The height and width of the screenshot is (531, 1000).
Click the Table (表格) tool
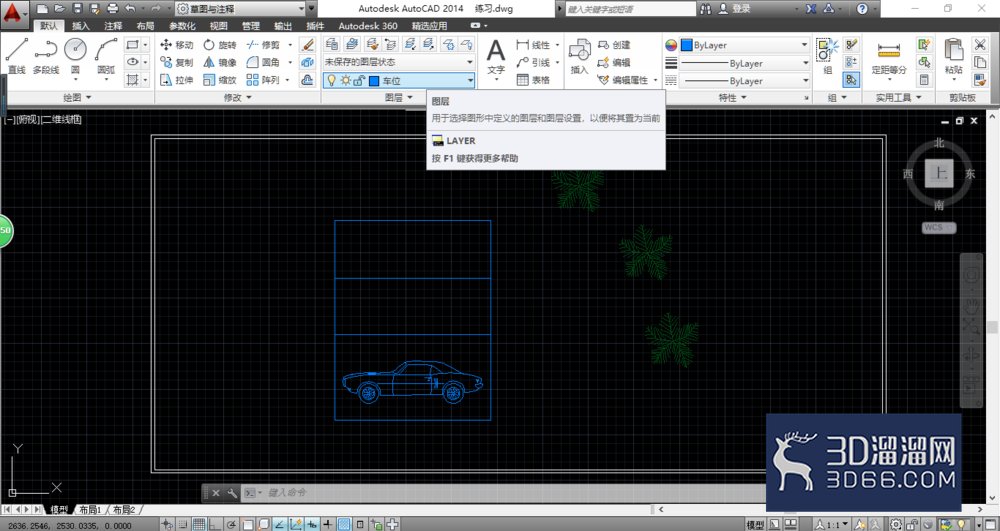pyautogui.click(x=534, y=80)
